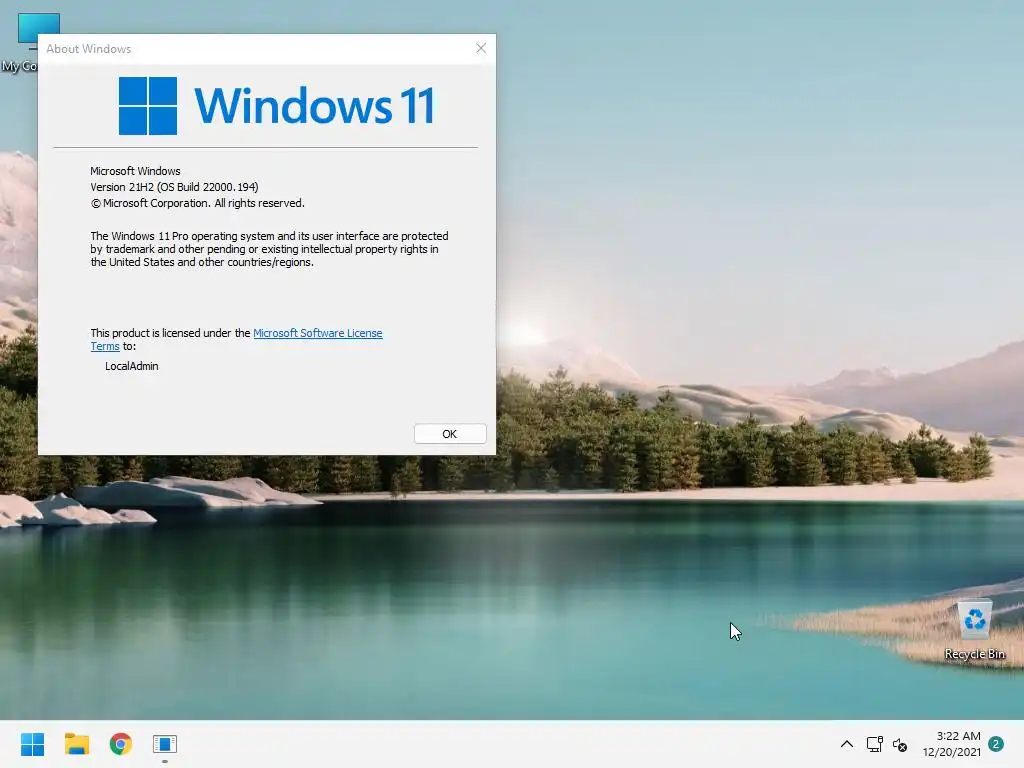Open the Windows Start menu
This screenshot has height=768, width=1024.
pyautogui.click(x=32, y=744)
